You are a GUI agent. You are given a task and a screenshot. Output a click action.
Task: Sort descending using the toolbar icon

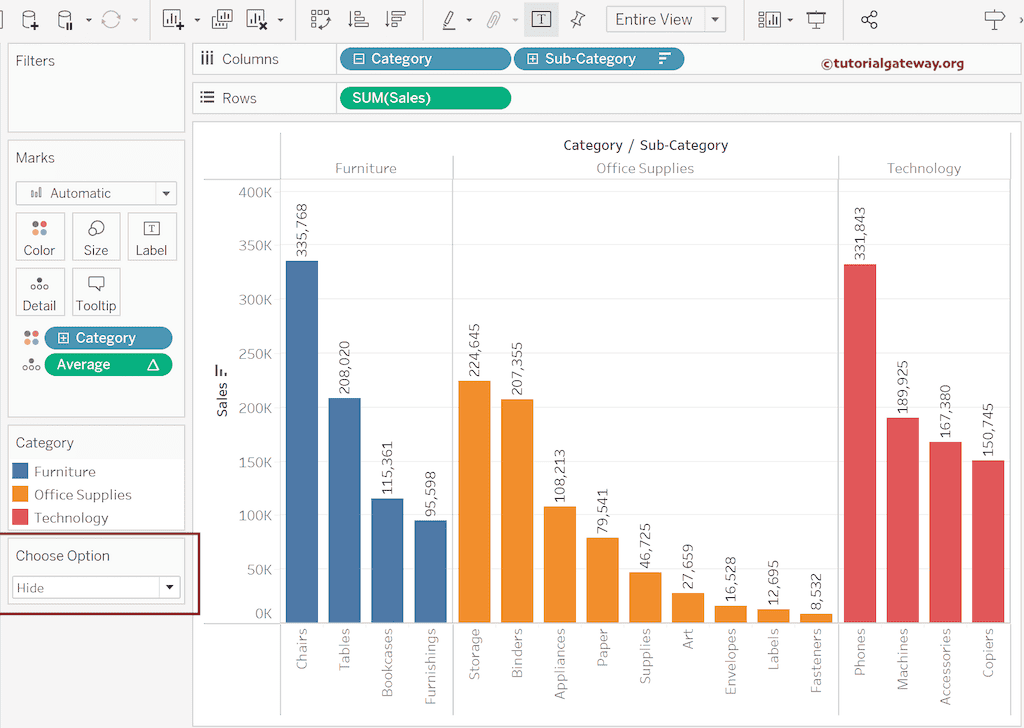395,20
